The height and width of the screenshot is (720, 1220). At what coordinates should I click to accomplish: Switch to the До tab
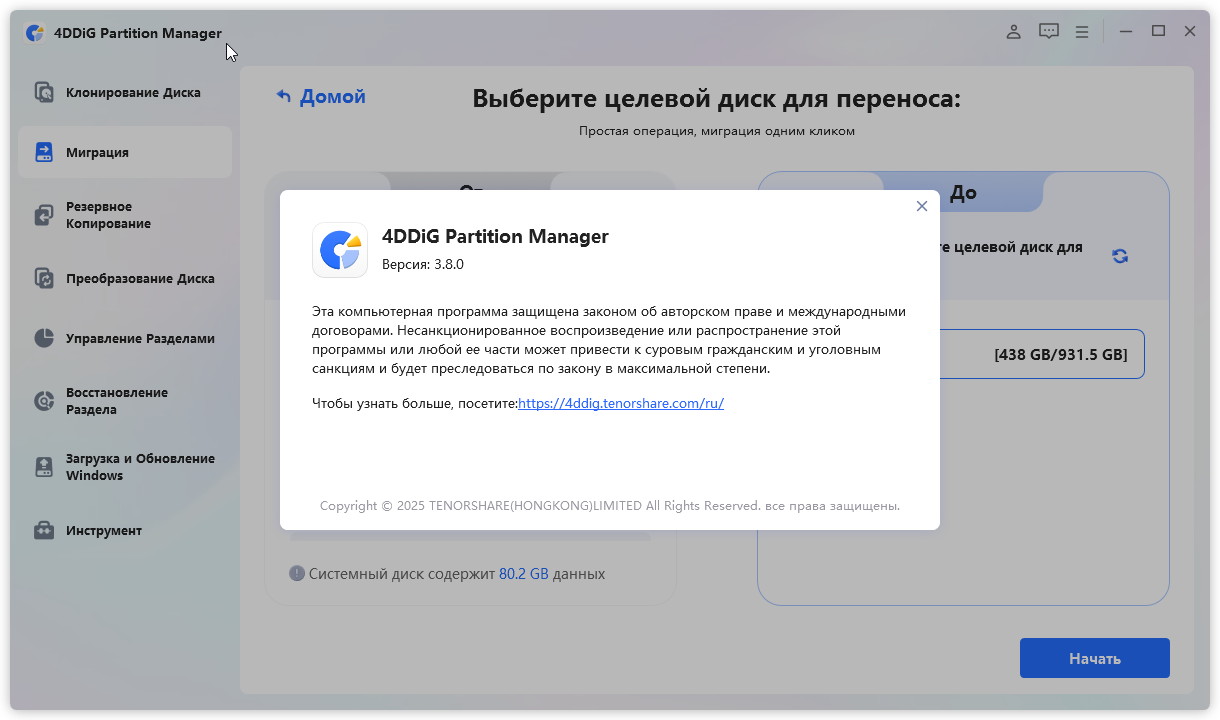963,192
